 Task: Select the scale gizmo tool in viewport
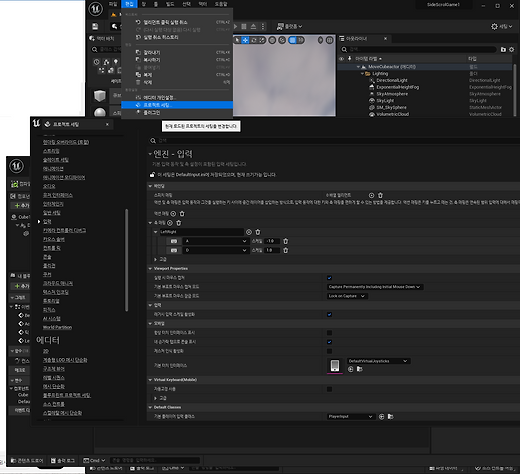[262, 40]
